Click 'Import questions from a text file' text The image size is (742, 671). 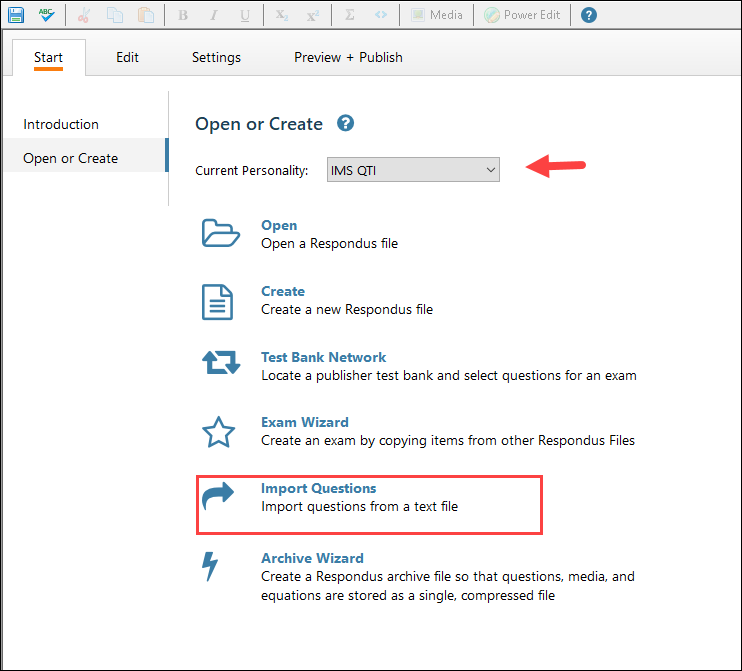click(x=360, y=506)
